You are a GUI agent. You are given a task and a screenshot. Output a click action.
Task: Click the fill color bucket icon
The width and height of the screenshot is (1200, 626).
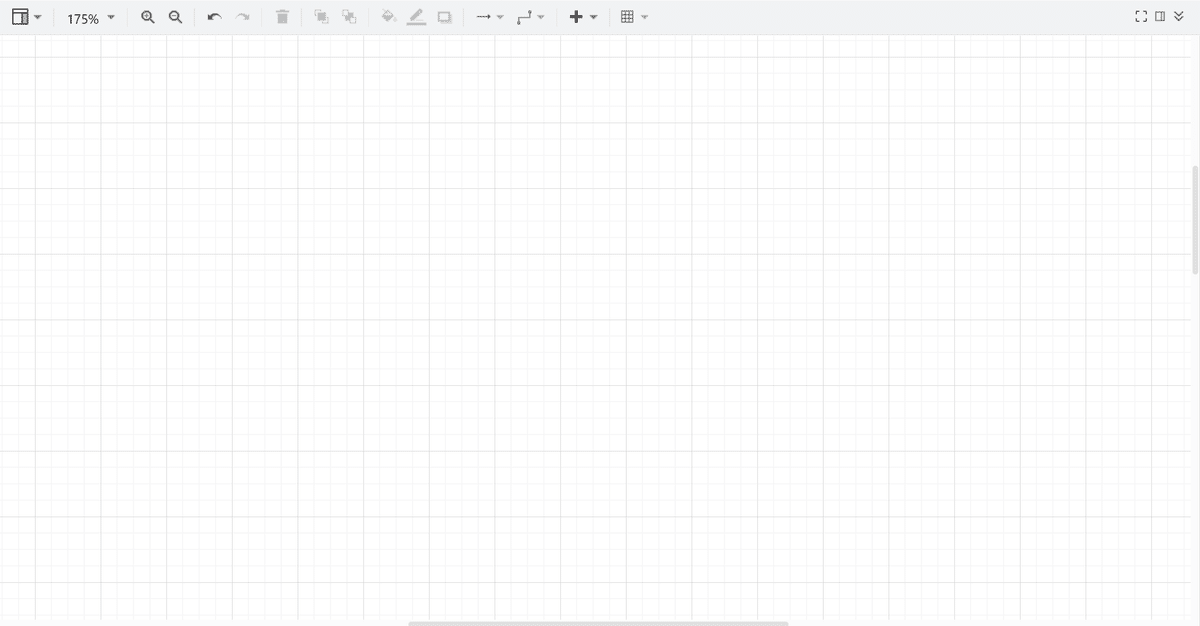(x=388, y=17)
